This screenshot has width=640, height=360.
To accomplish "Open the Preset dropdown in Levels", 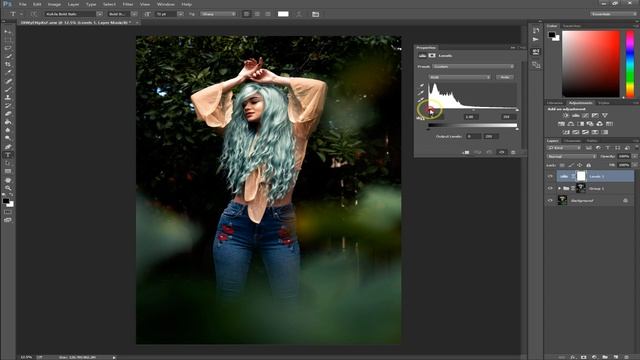I will [x=473, y=67].
